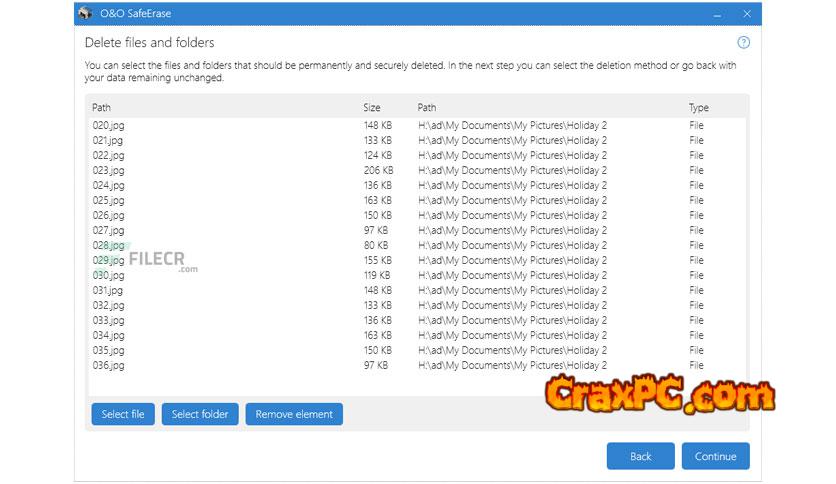Select the 031.jpg file row
836x484 pixels.
pos(417,290)
